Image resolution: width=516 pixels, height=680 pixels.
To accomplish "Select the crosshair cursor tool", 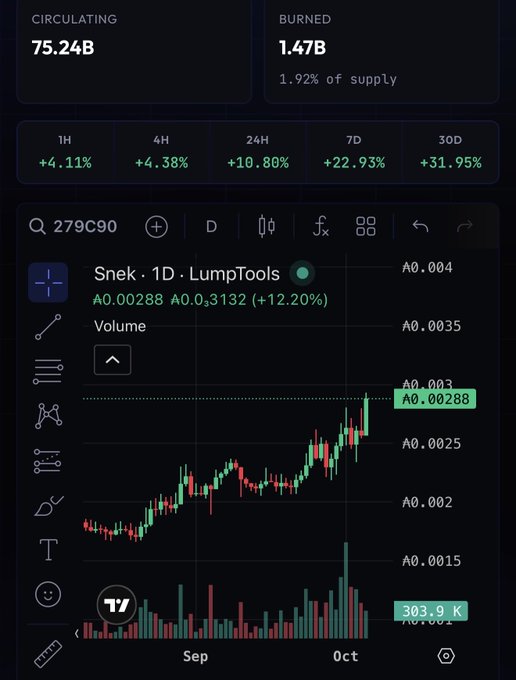I will click(48, 282).
